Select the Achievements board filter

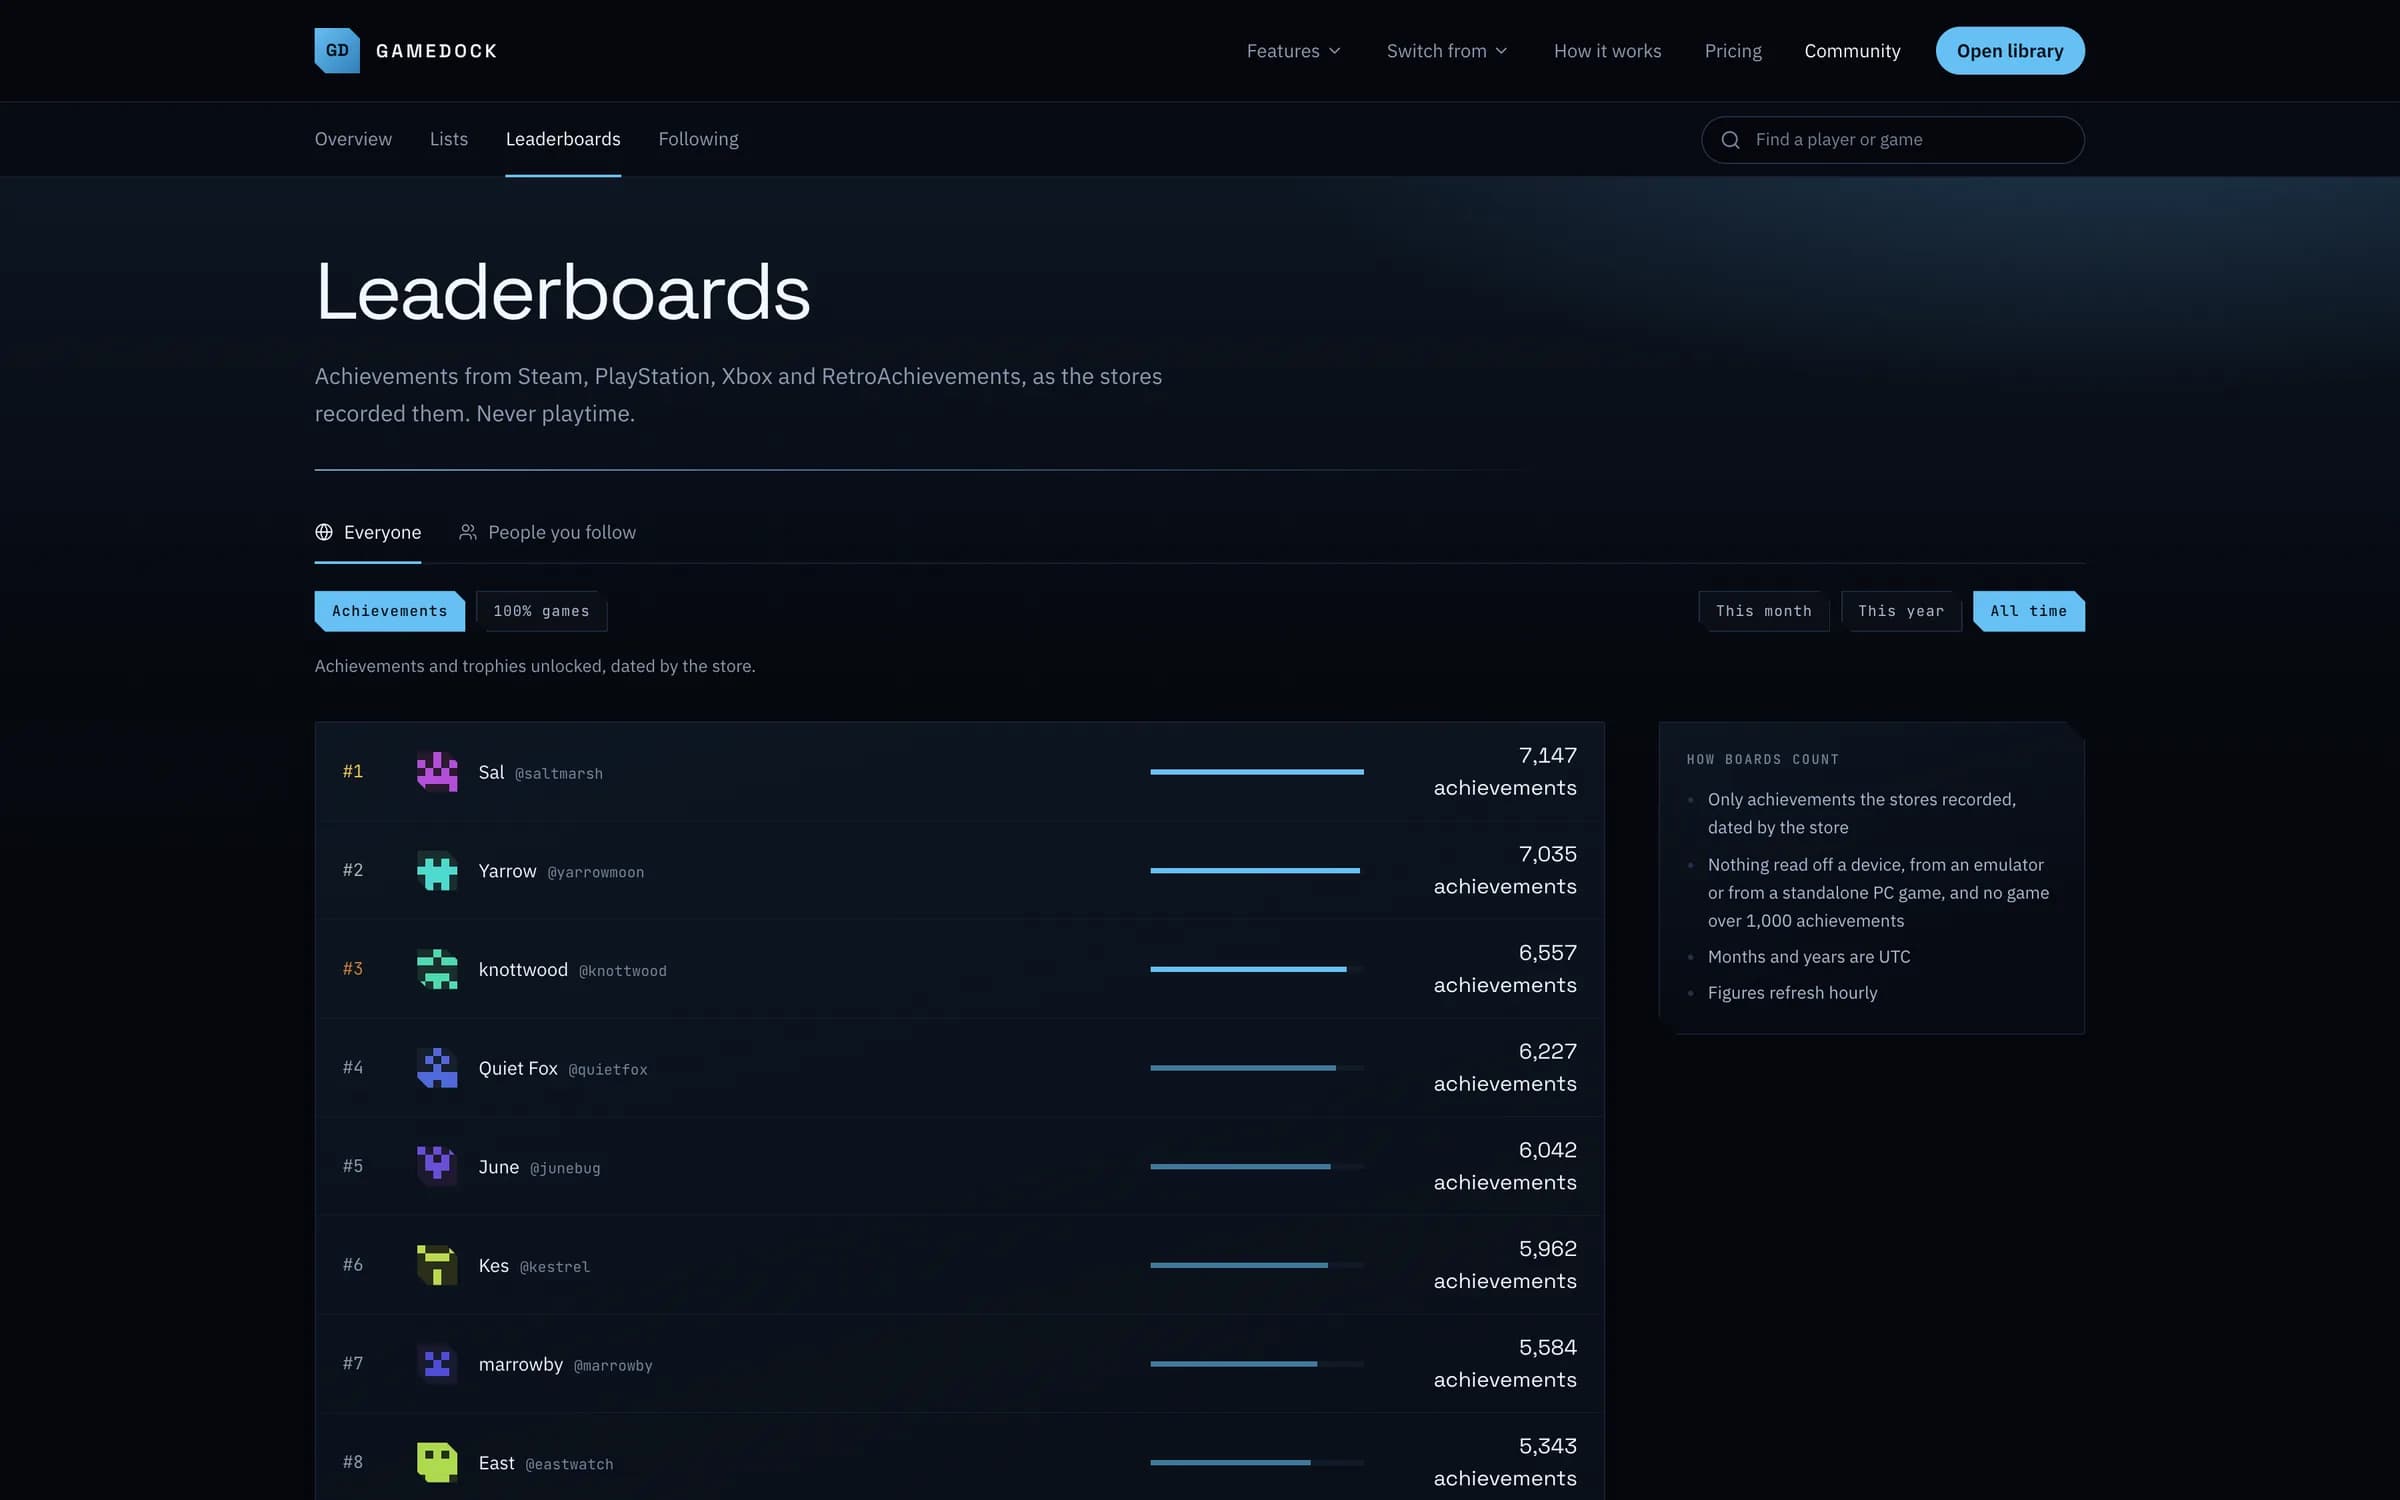(389, 611)
